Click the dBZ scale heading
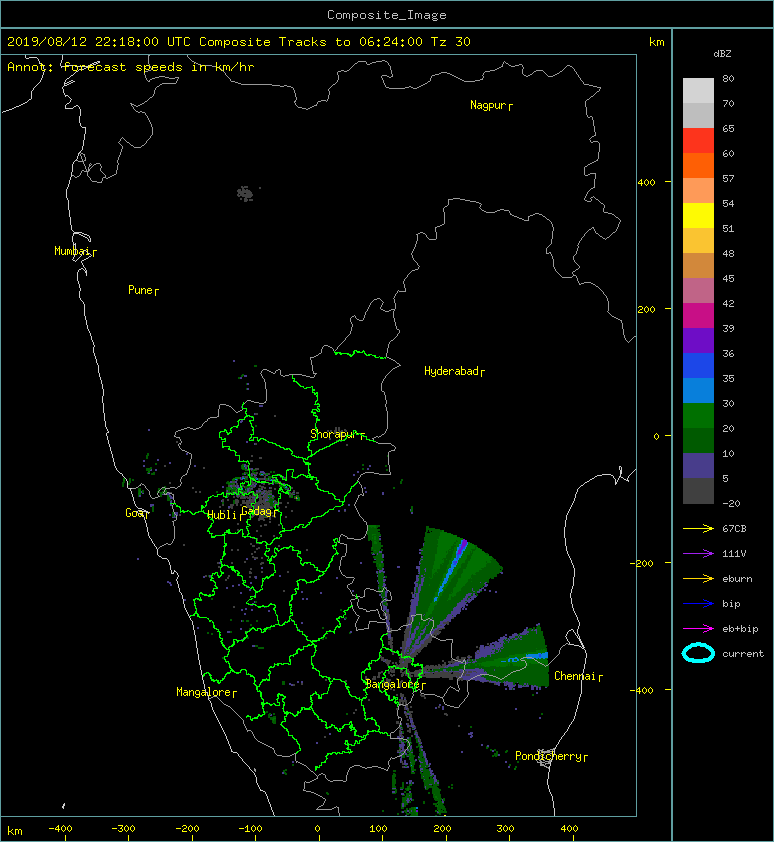Viewport: 774px width, 842px height. click(722, 54)
